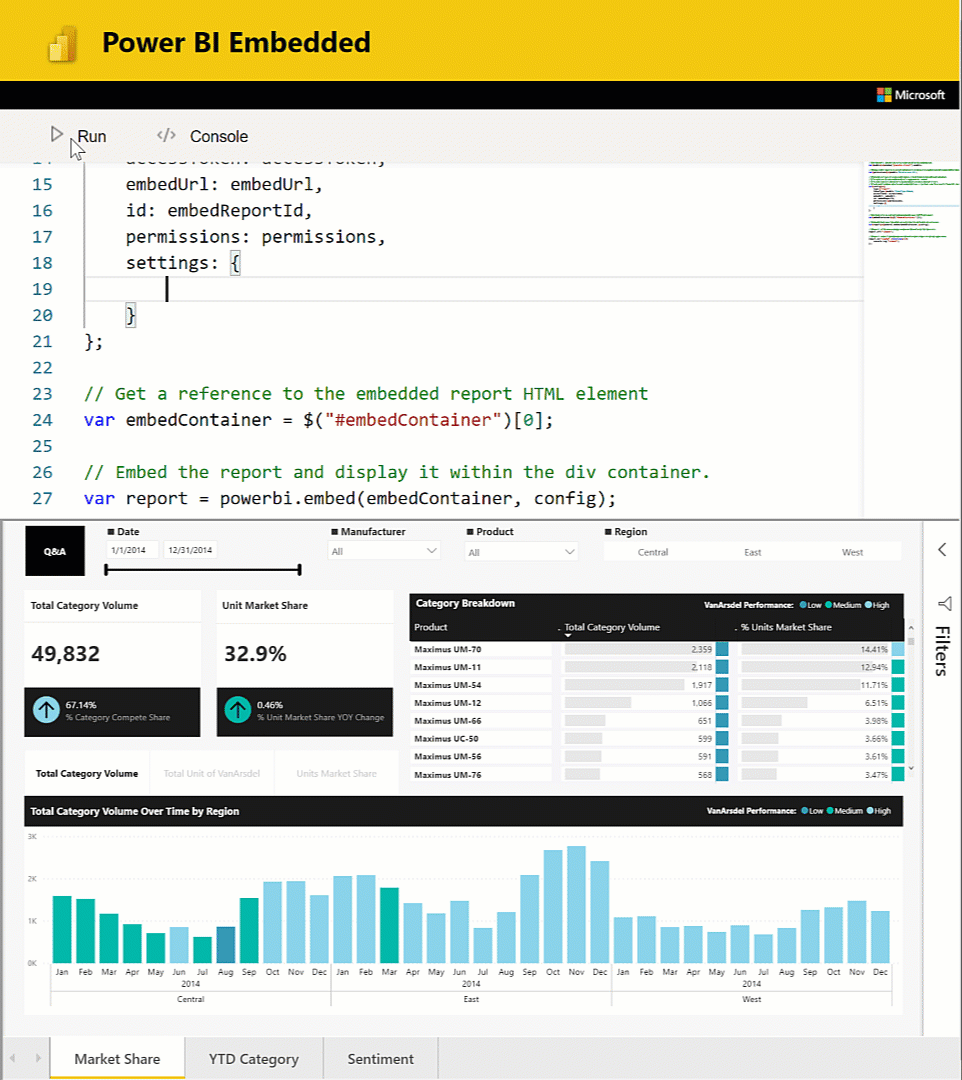Click the Category Compete Share up-arrow icon
Image resolution: width=962 pixels, height=1080 pixels.
pyautogui.click(x=46, y=710)
